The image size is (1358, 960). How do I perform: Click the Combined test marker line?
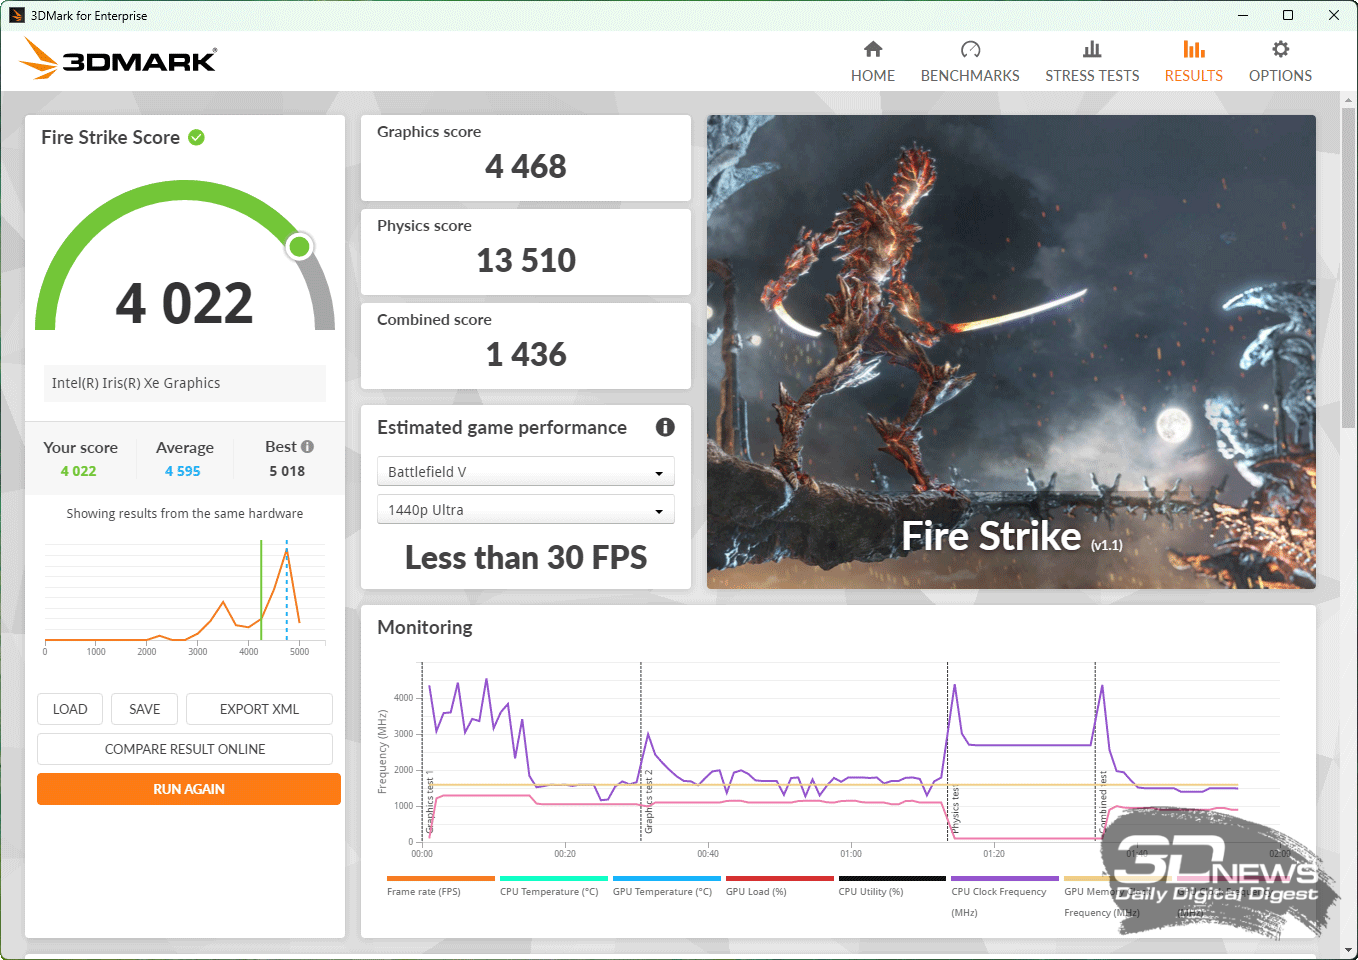[x=1095, y=750]
